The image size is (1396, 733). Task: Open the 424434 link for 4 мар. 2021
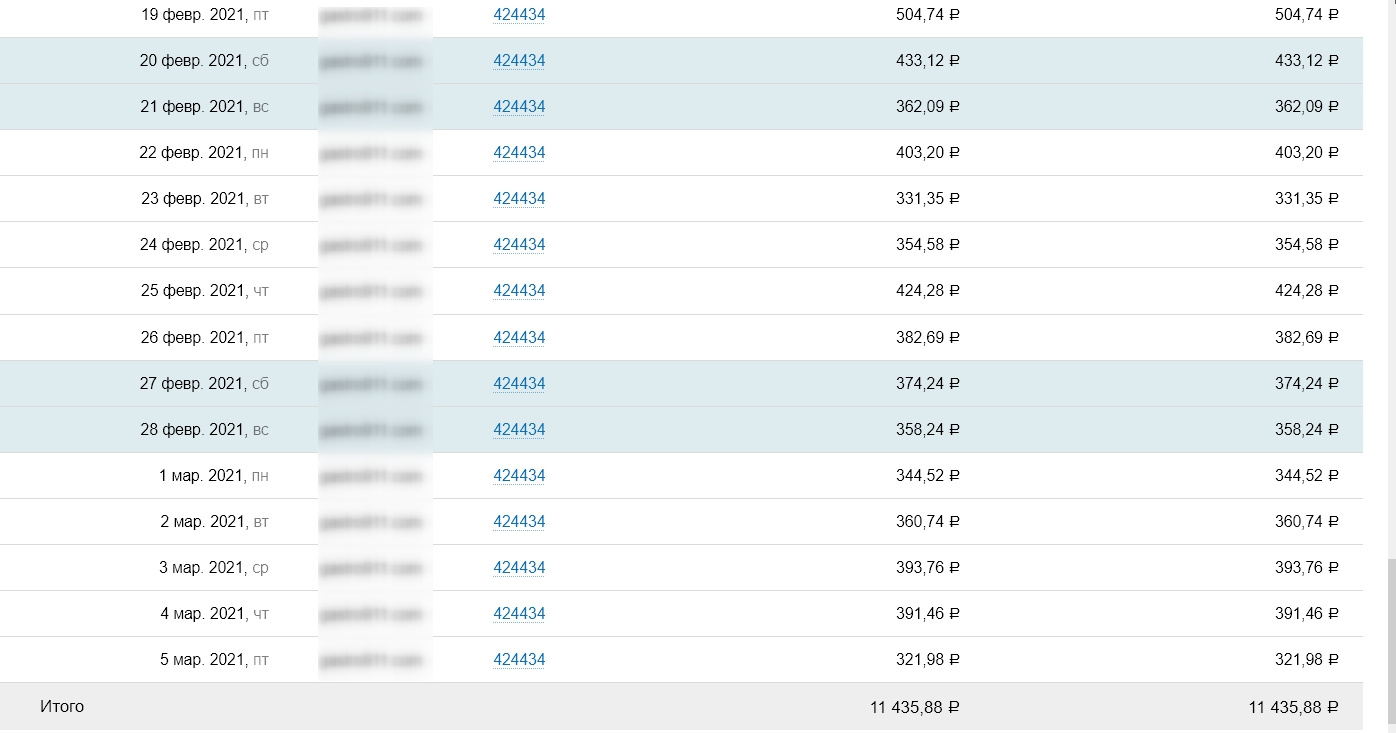point(519,614)
